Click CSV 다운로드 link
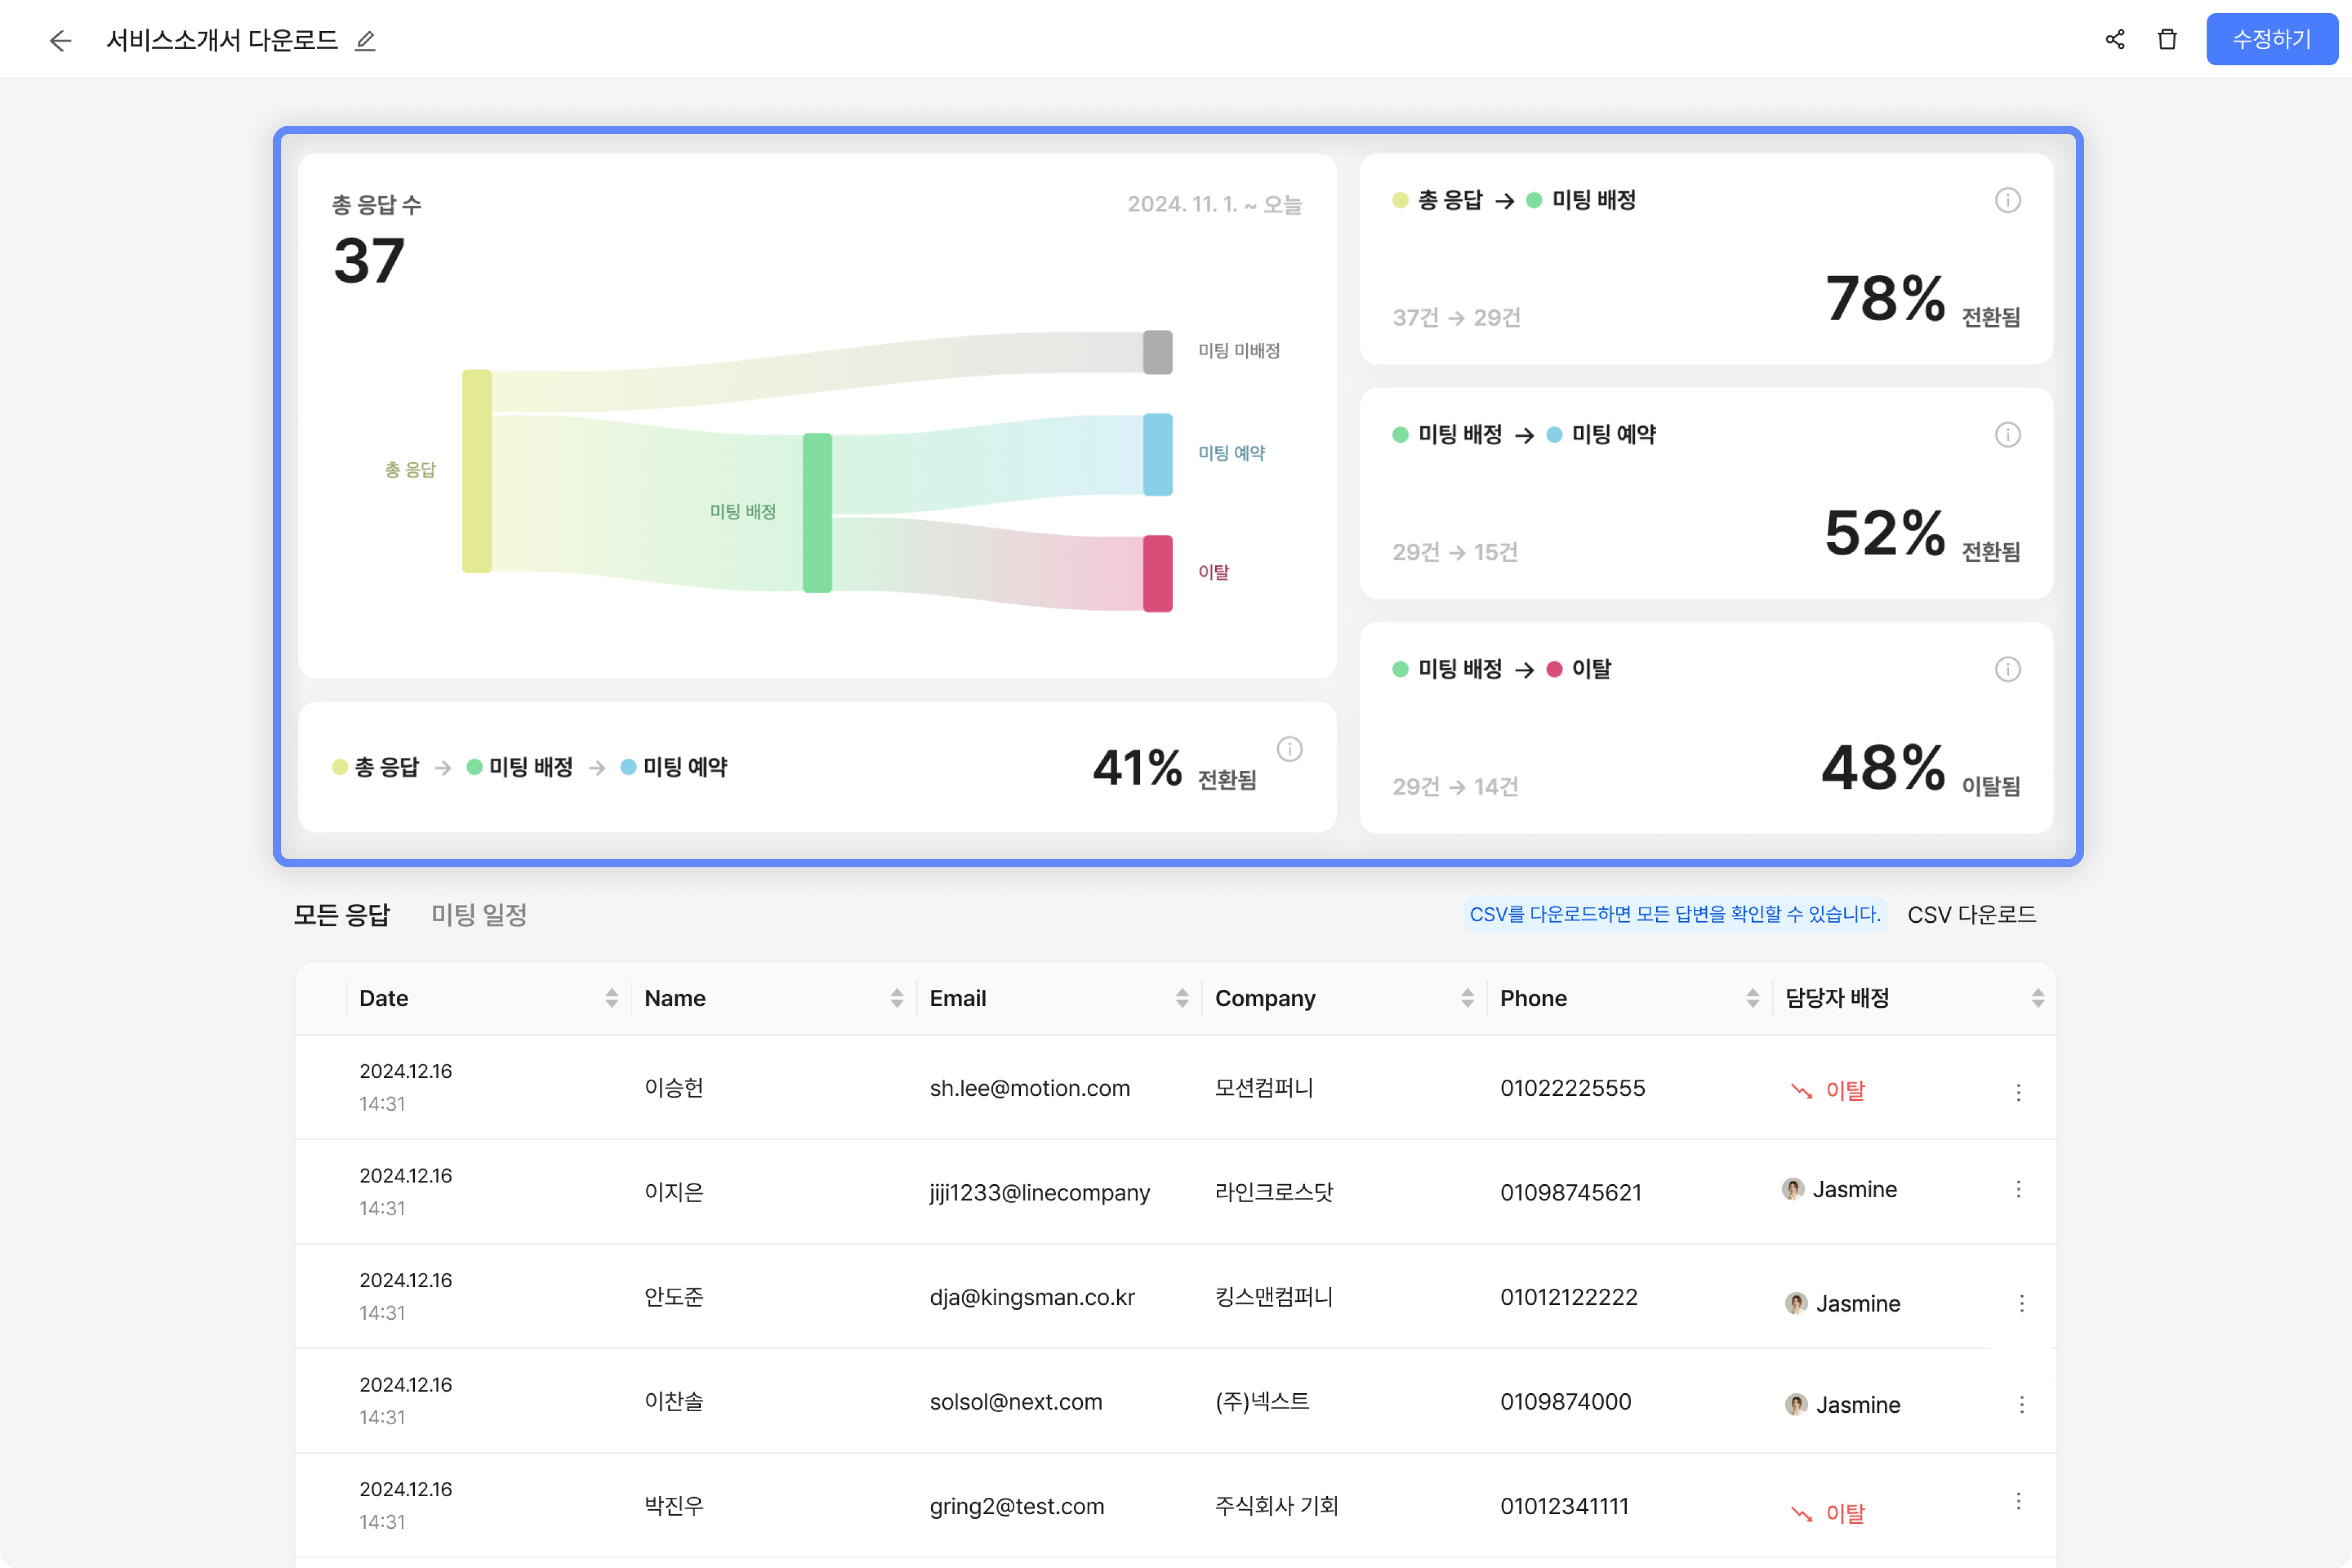Screen dimensions: 2352x1568 click(1971, 914)
